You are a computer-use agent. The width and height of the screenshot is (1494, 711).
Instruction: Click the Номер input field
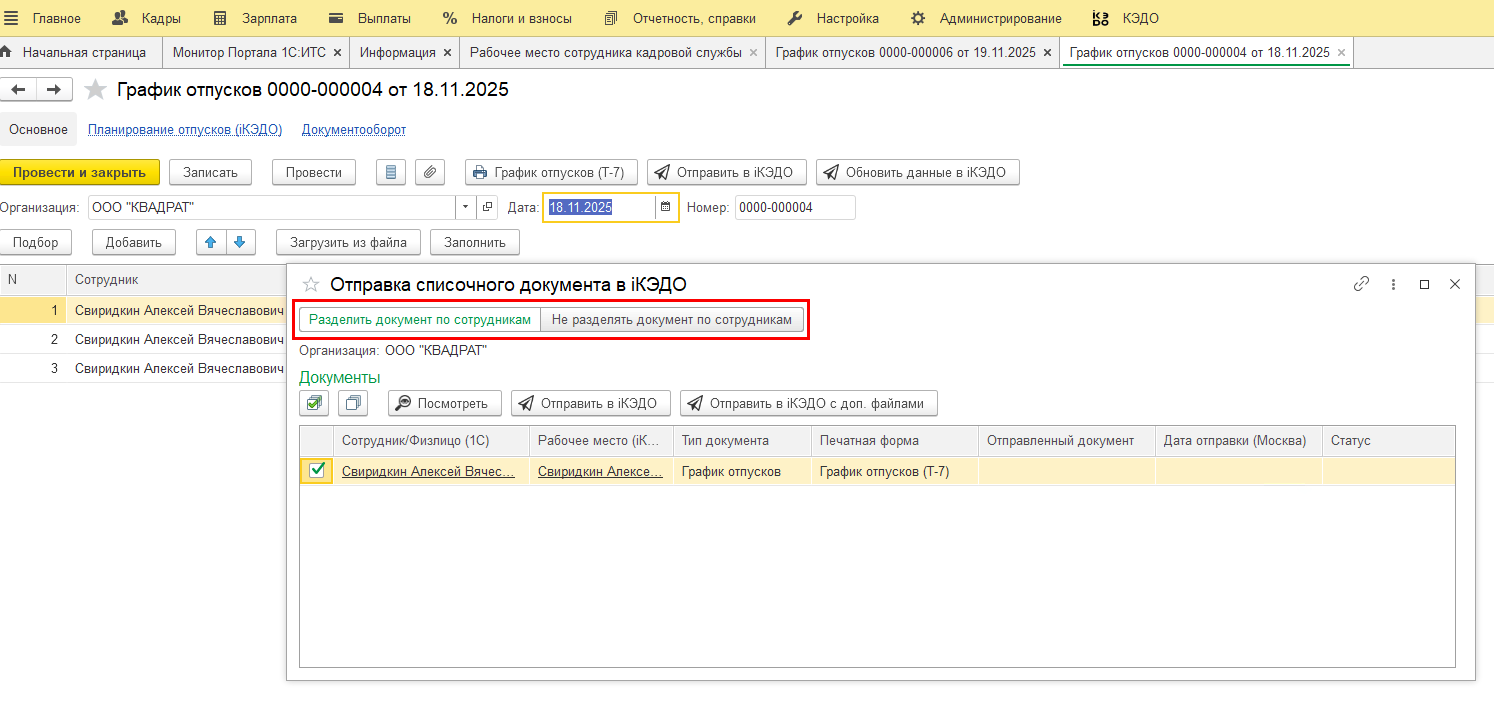(794, 207)
